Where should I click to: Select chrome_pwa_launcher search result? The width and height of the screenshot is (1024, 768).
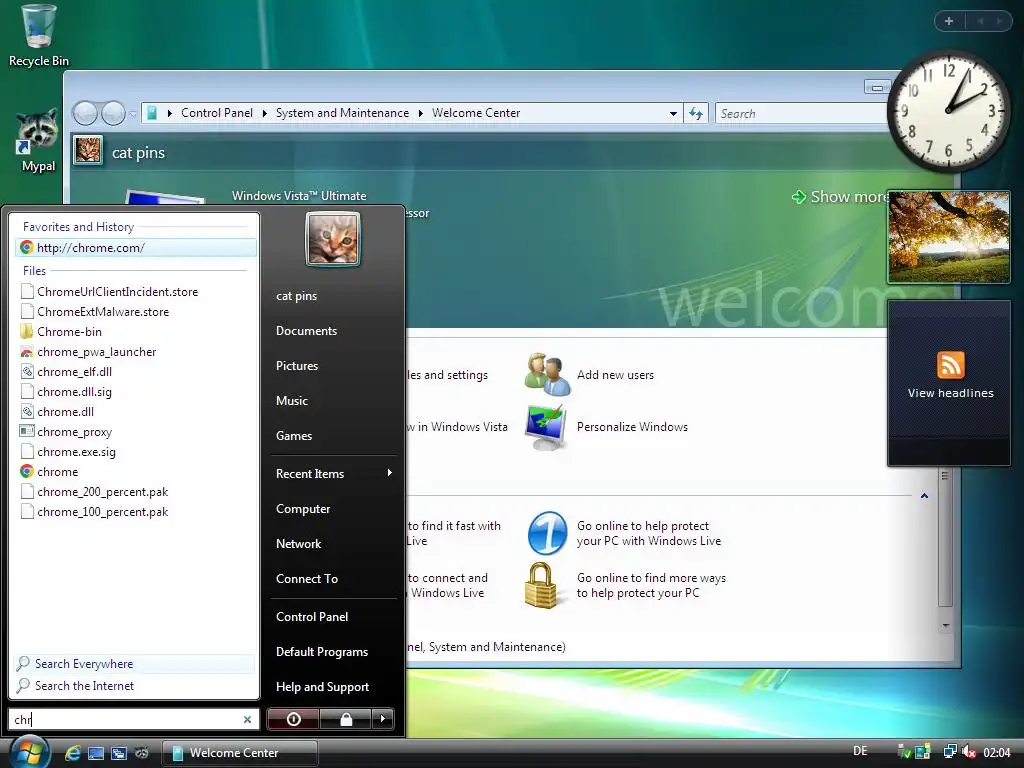pyautogui.click(x=96, y=352)
